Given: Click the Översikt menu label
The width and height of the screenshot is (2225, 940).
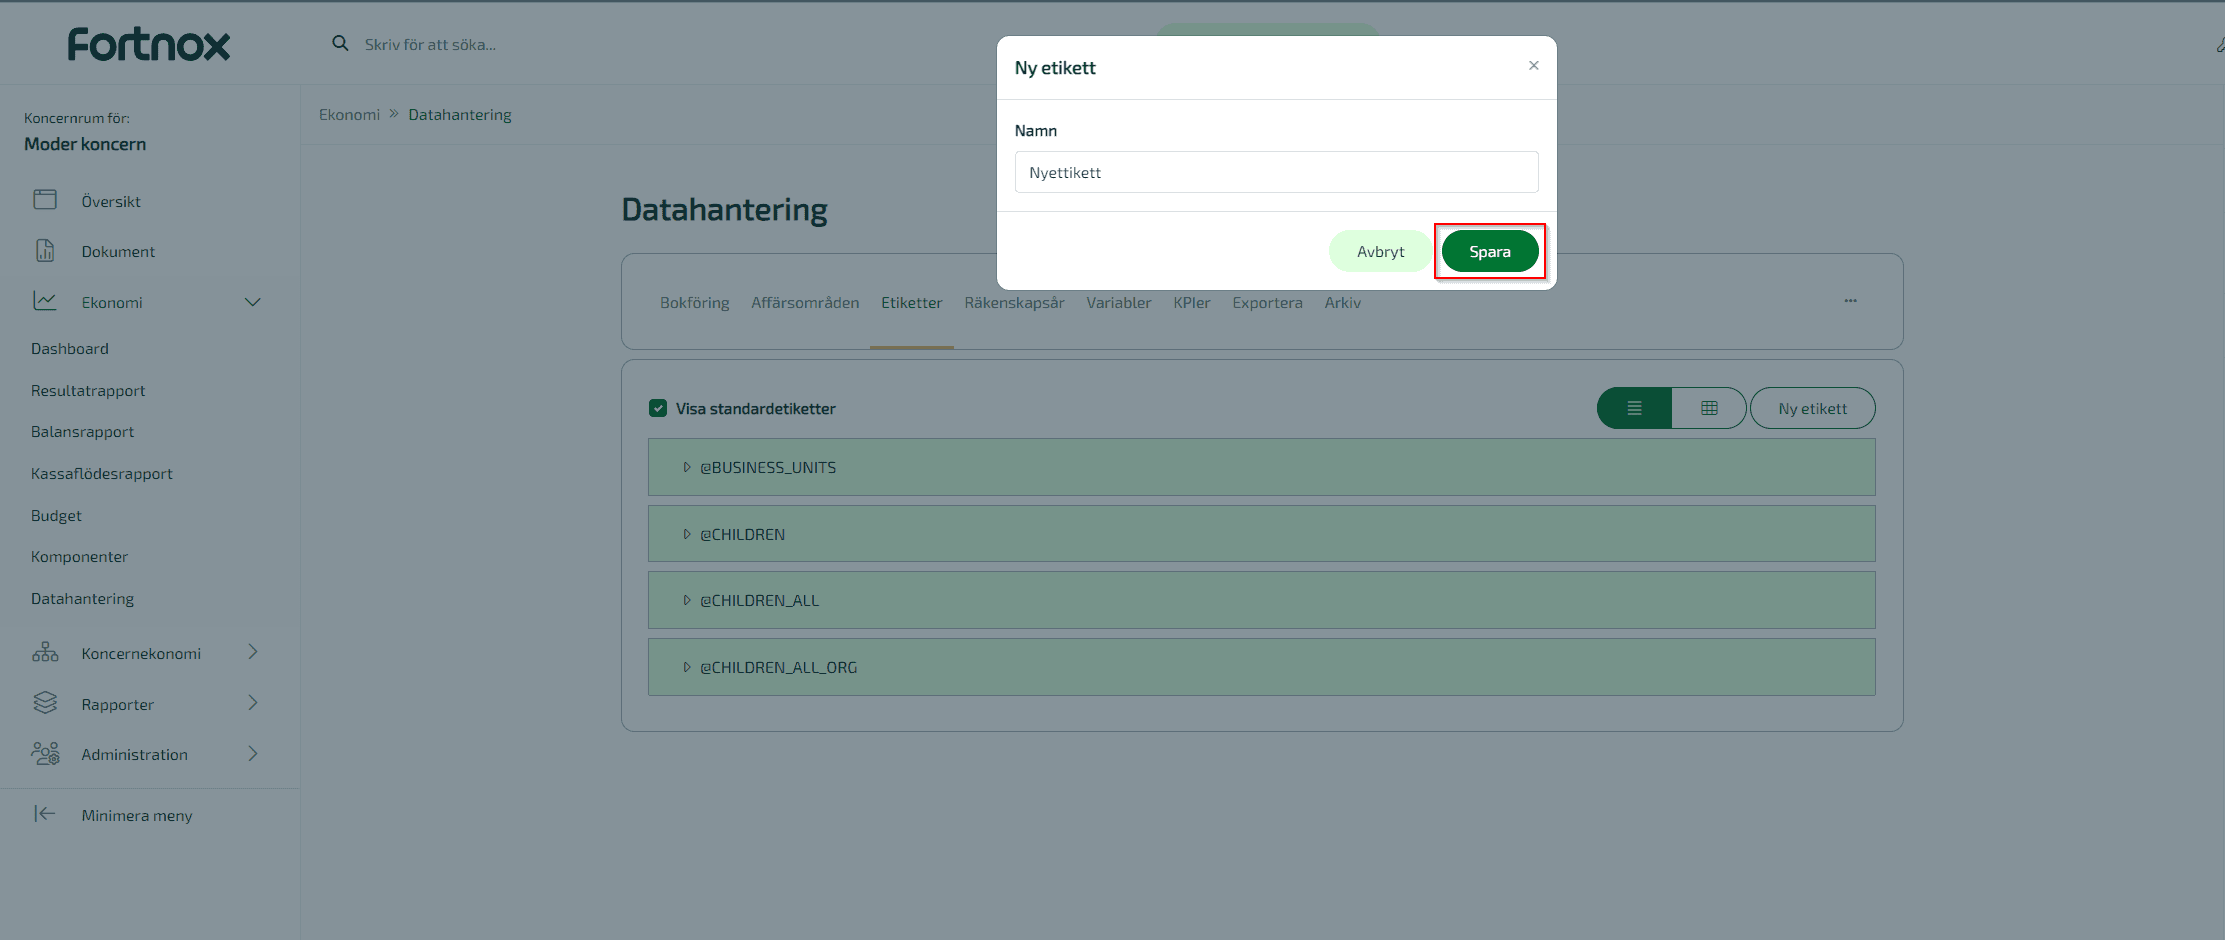Looking at the screenshot, I should (111, 201).
